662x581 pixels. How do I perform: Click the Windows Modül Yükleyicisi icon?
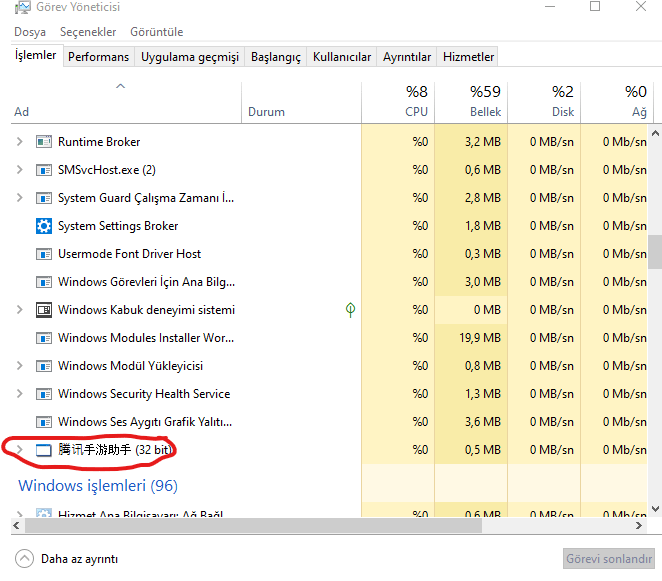click(44, 366)
